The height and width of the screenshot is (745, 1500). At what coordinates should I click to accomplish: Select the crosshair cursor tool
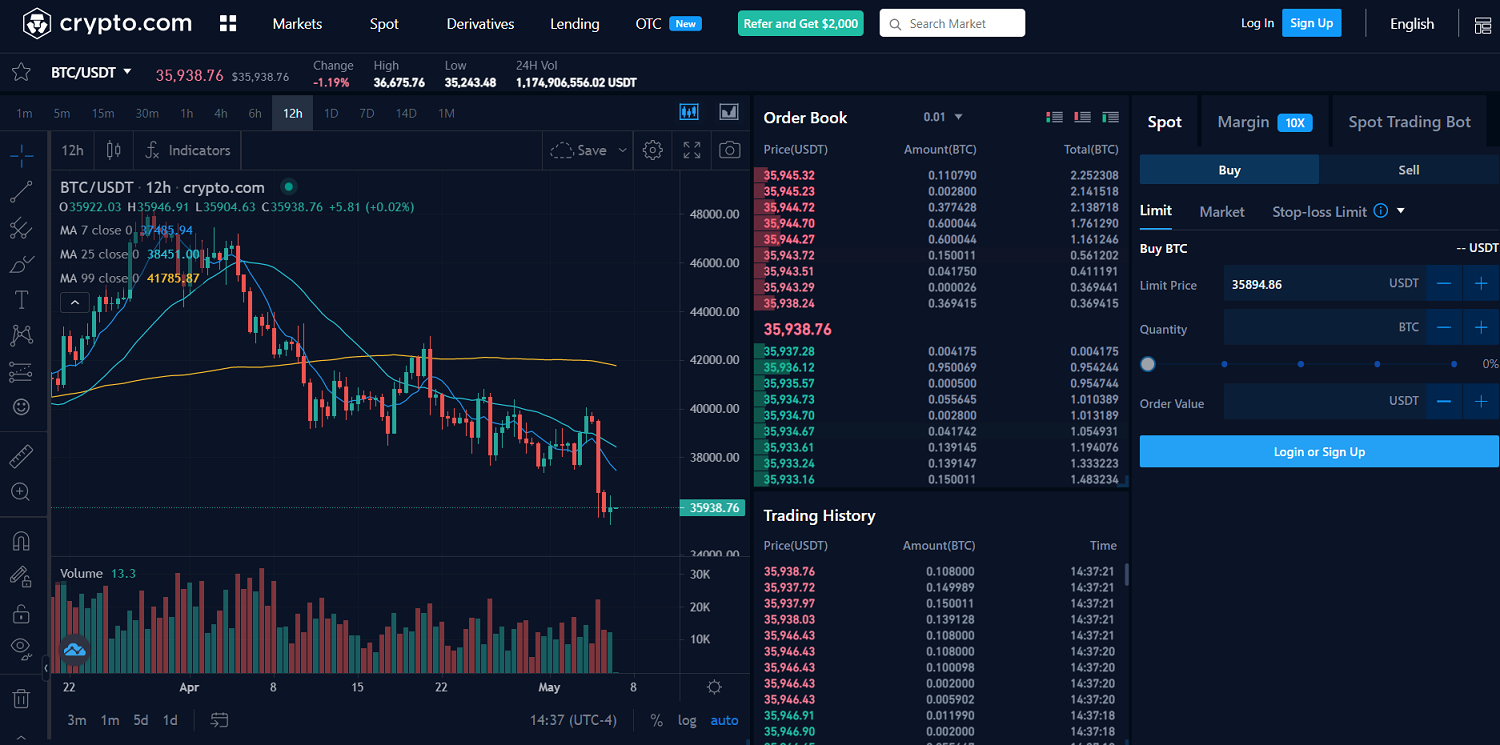pos(21,155)
